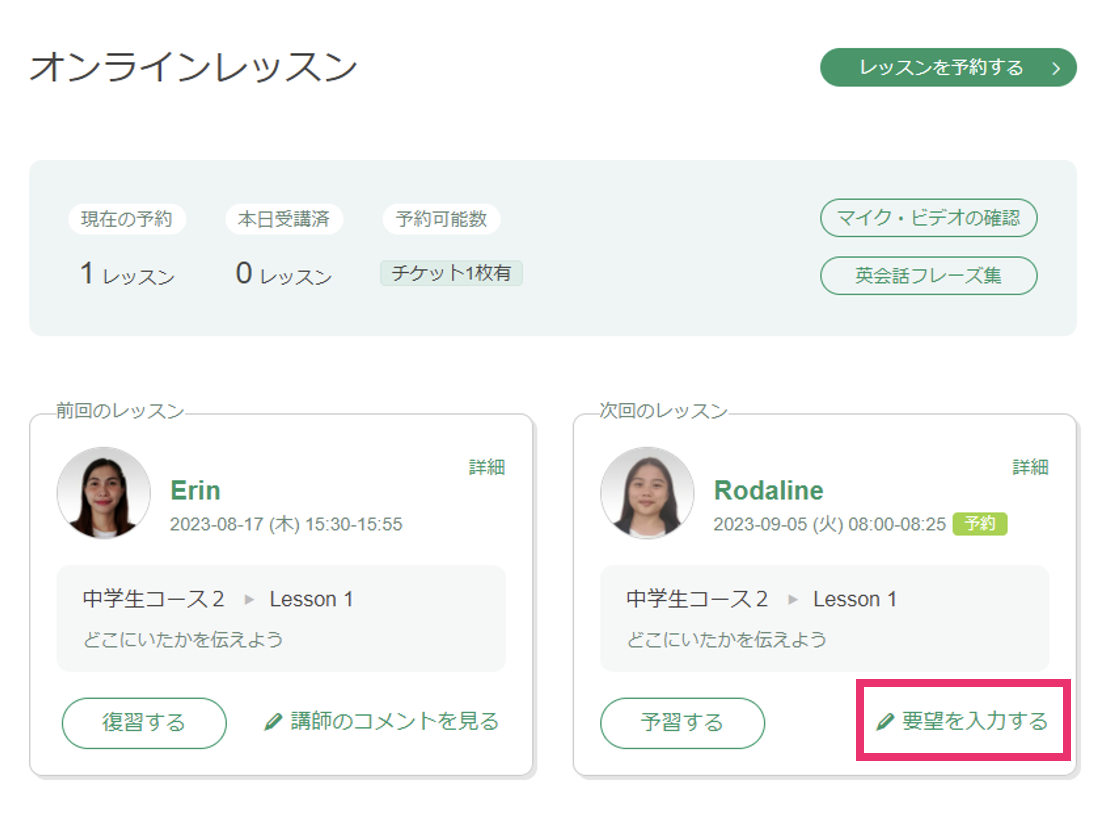This screenshot has width=1096, height=814.
Task: Click the triangle arrow in Rodaline's course path
Action: [x=793, y=600]
